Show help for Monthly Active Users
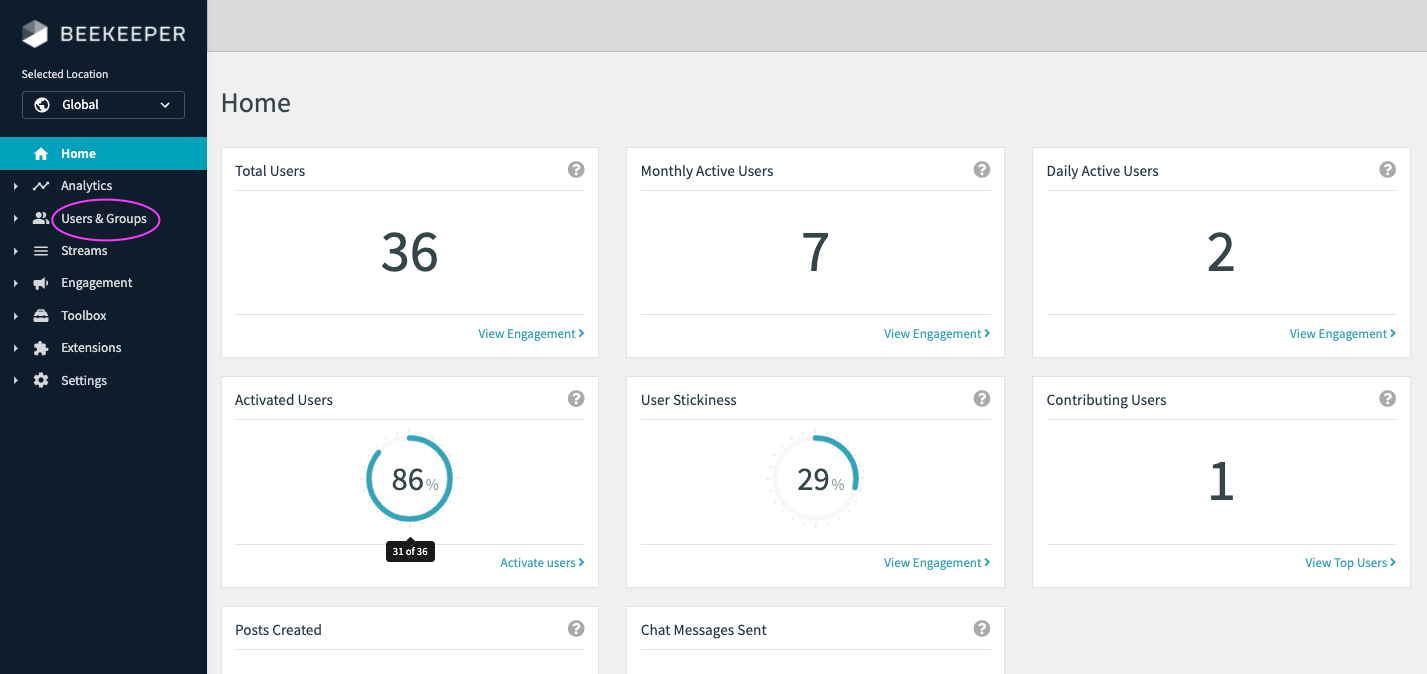Viewport: 1427px width, 674px height. click(982, 170)
